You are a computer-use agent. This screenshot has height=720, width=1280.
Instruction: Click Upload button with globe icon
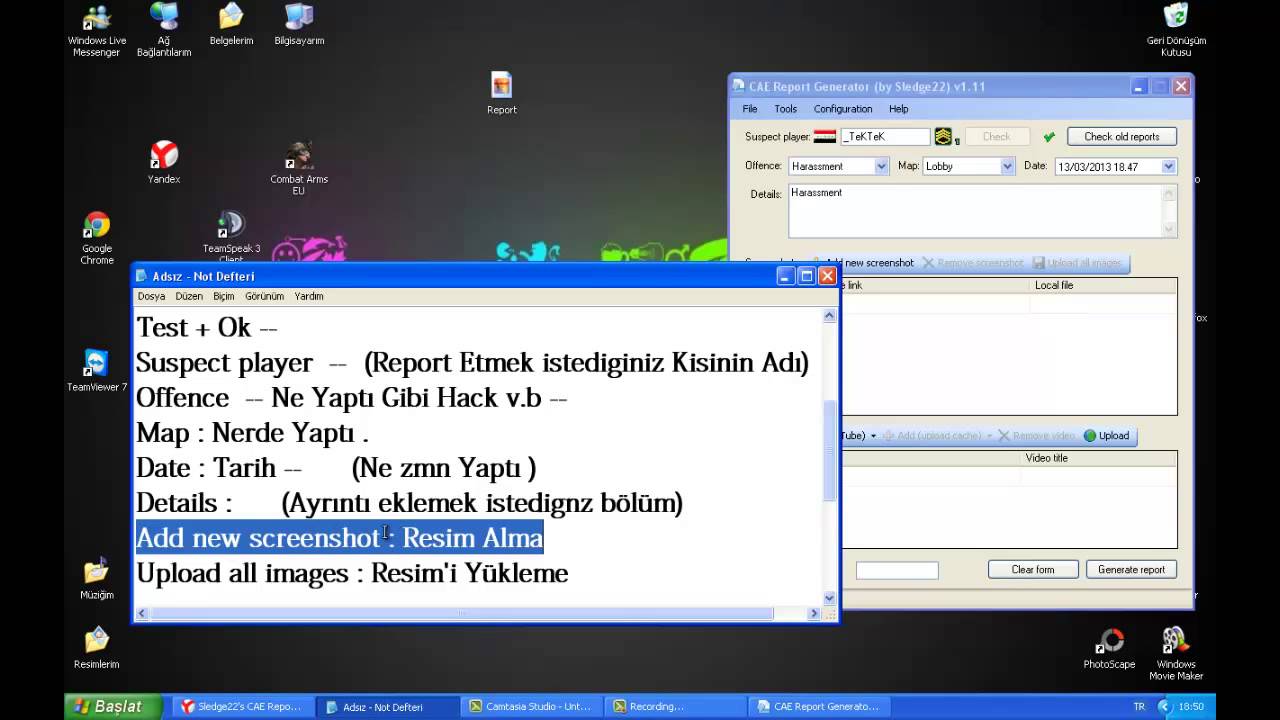click(x=1107, y=436)
